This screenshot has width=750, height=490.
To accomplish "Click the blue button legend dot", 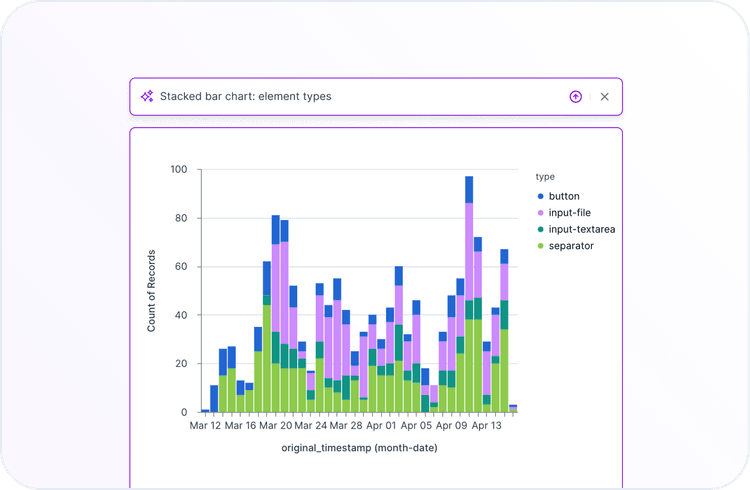I will (540, 196).
